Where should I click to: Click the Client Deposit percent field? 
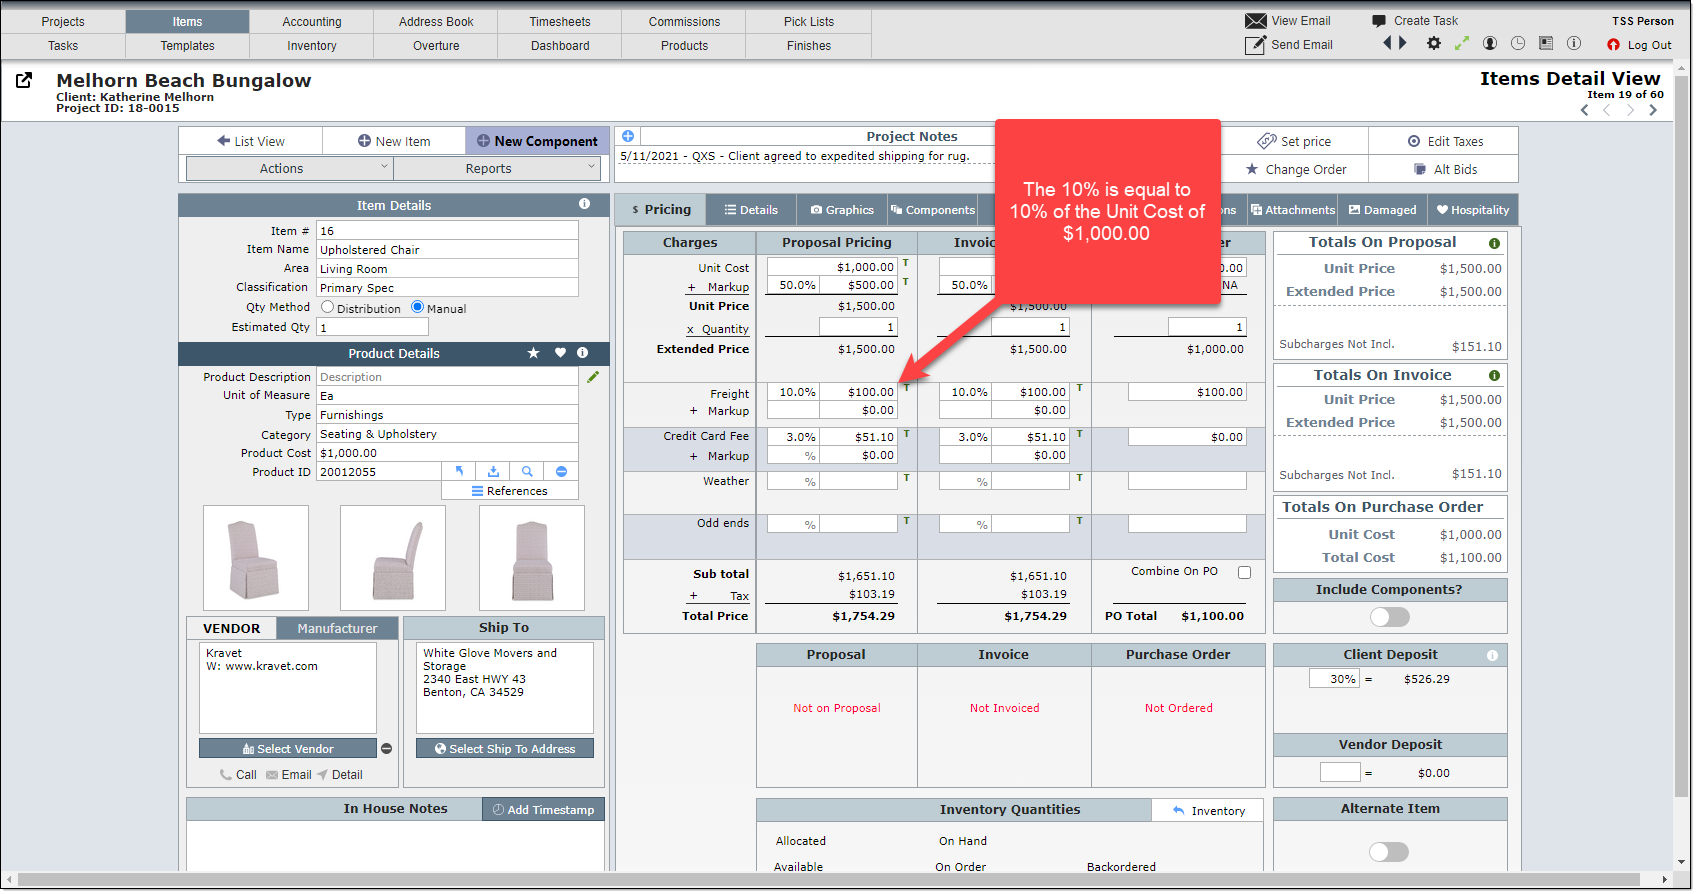1334,679
